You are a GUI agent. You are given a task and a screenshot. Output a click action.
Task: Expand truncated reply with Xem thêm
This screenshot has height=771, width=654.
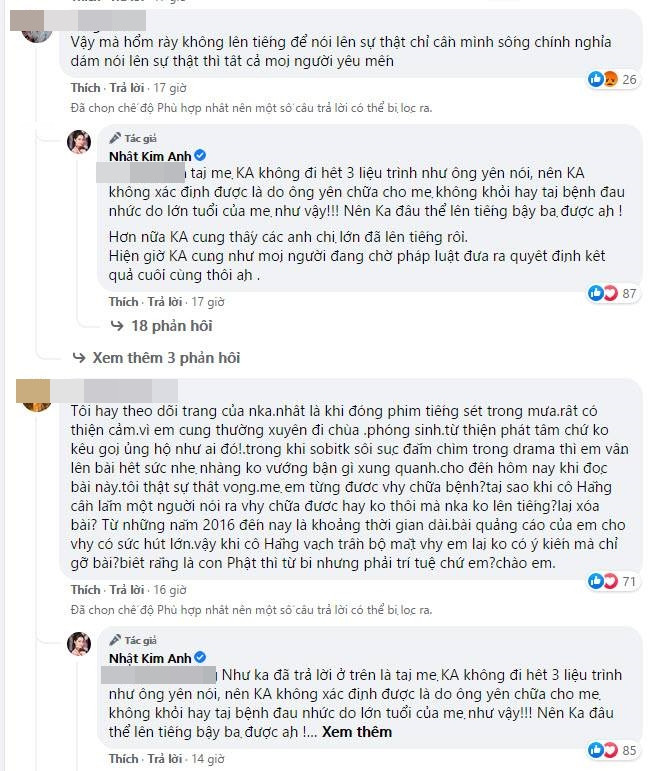357,732
